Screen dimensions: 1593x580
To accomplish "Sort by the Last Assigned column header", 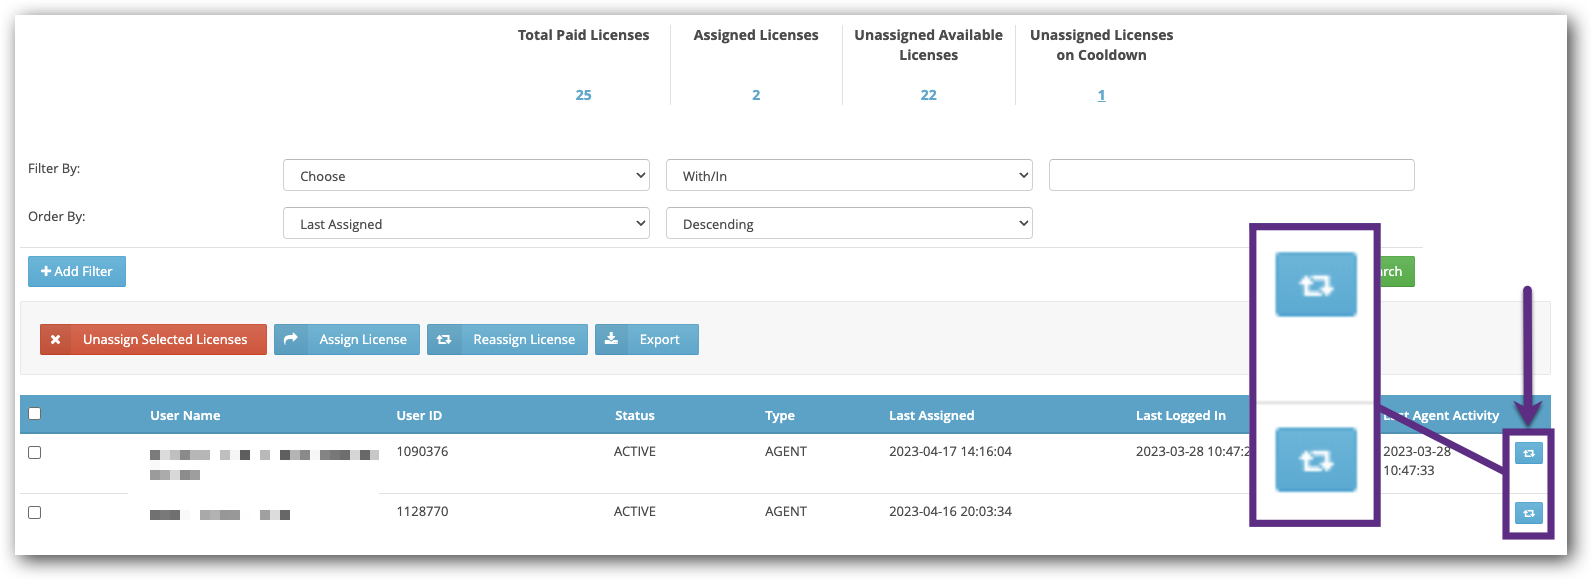I will (931, 416).
